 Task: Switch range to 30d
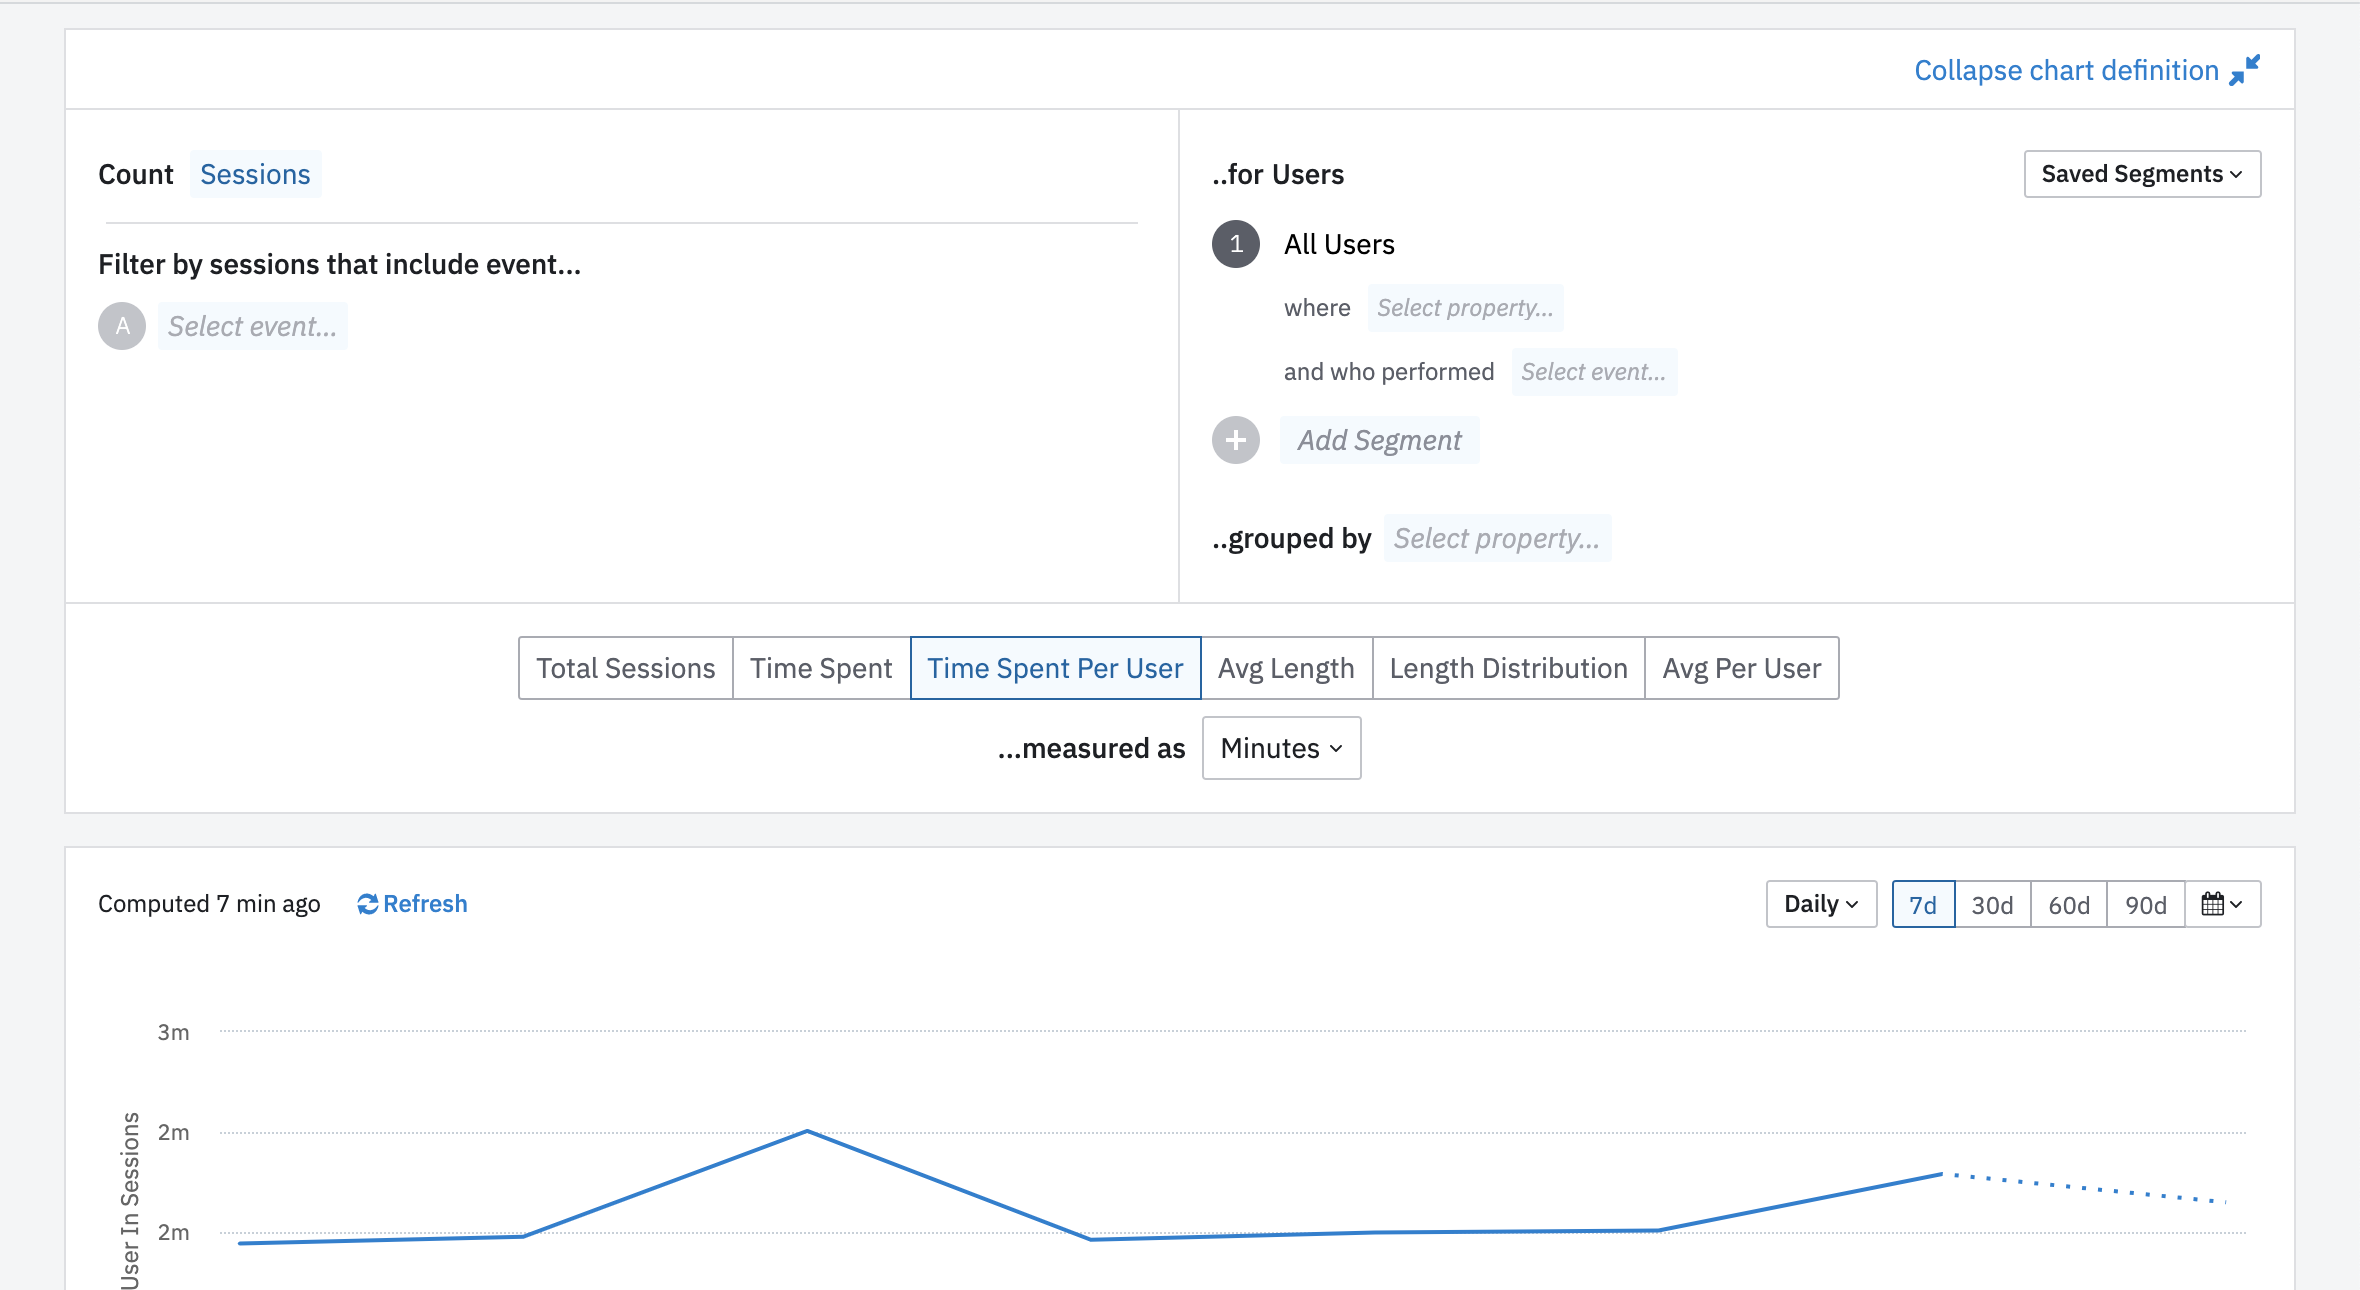(x=1992, y=904)
